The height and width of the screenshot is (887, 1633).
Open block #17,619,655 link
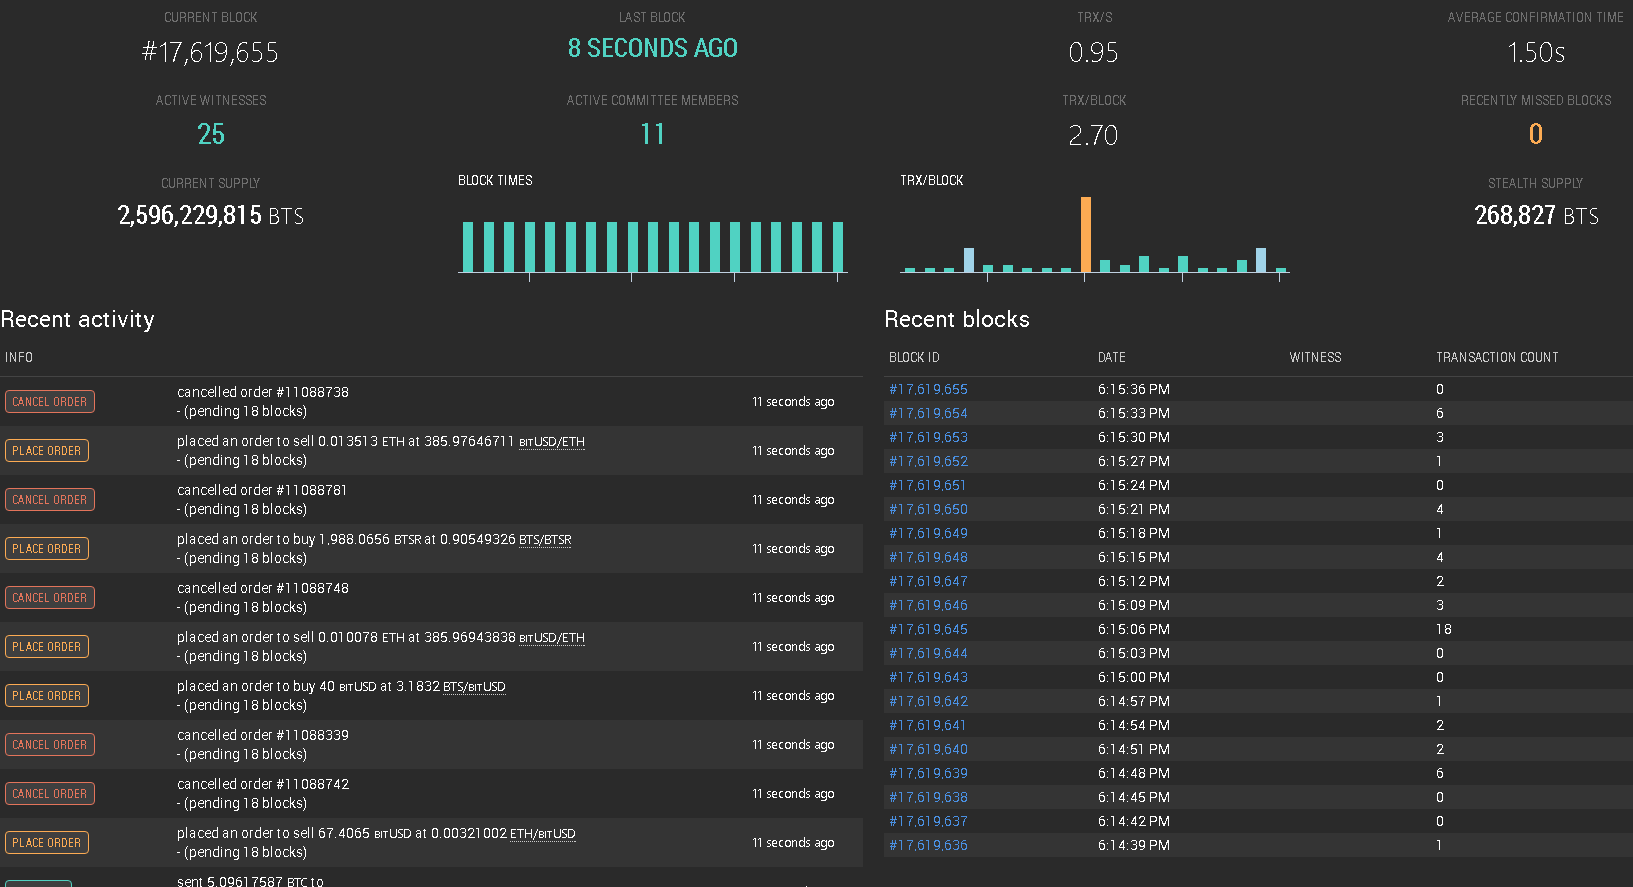tap(928, 389)
